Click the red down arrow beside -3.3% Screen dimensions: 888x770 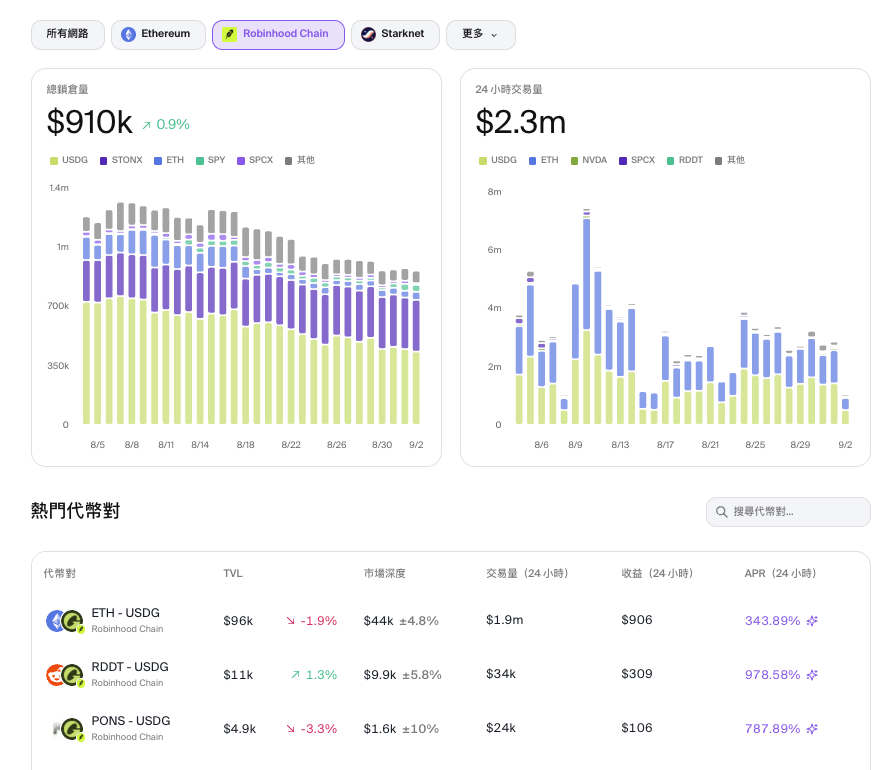(291, 729)
